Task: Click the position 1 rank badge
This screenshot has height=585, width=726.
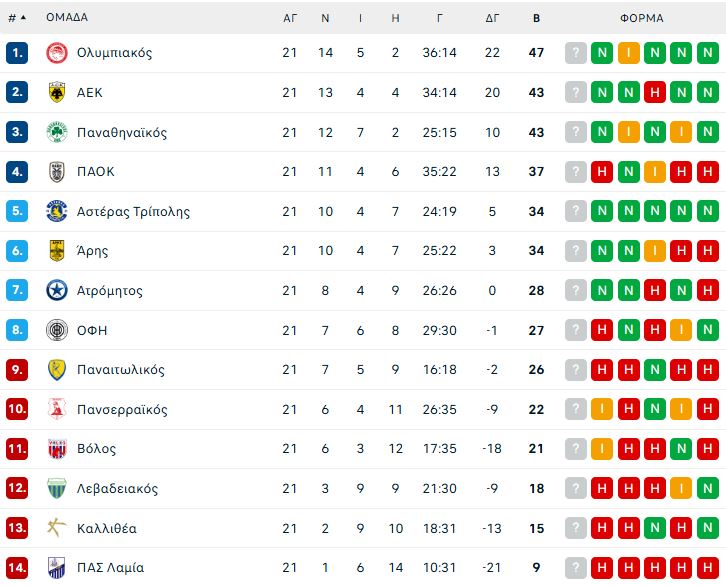Action: [17, 53]
